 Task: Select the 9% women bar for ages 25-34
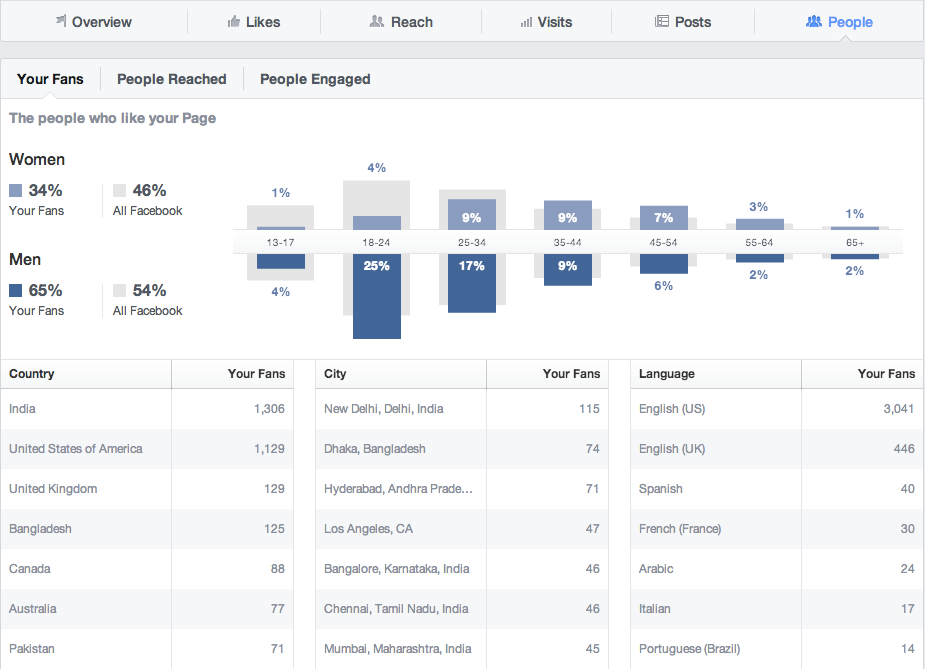coord(471,216)
